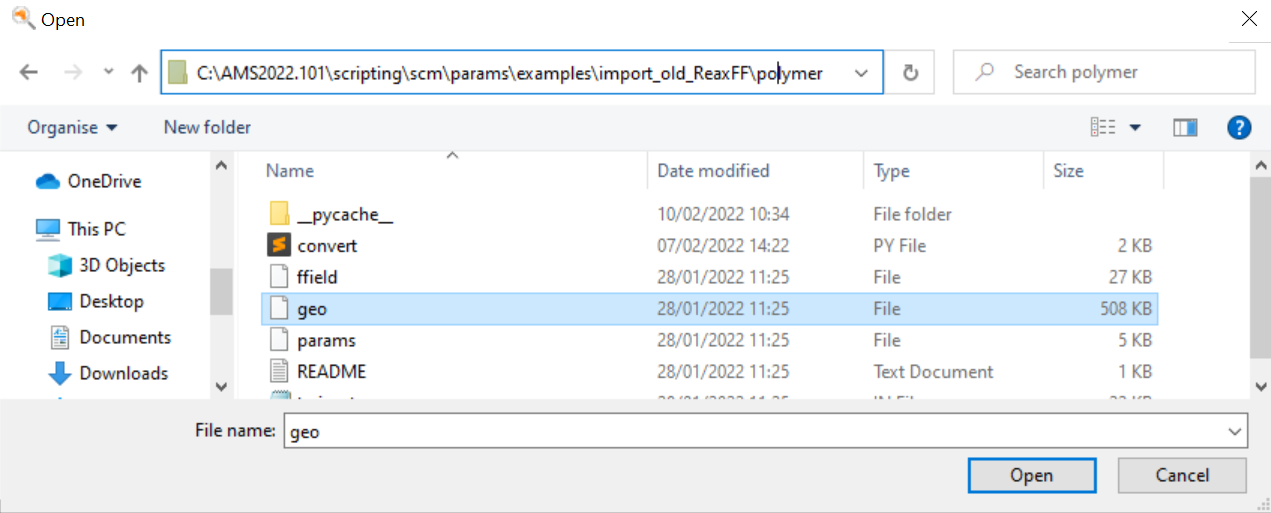Refresh the current folder view

(x=910, y=73)
